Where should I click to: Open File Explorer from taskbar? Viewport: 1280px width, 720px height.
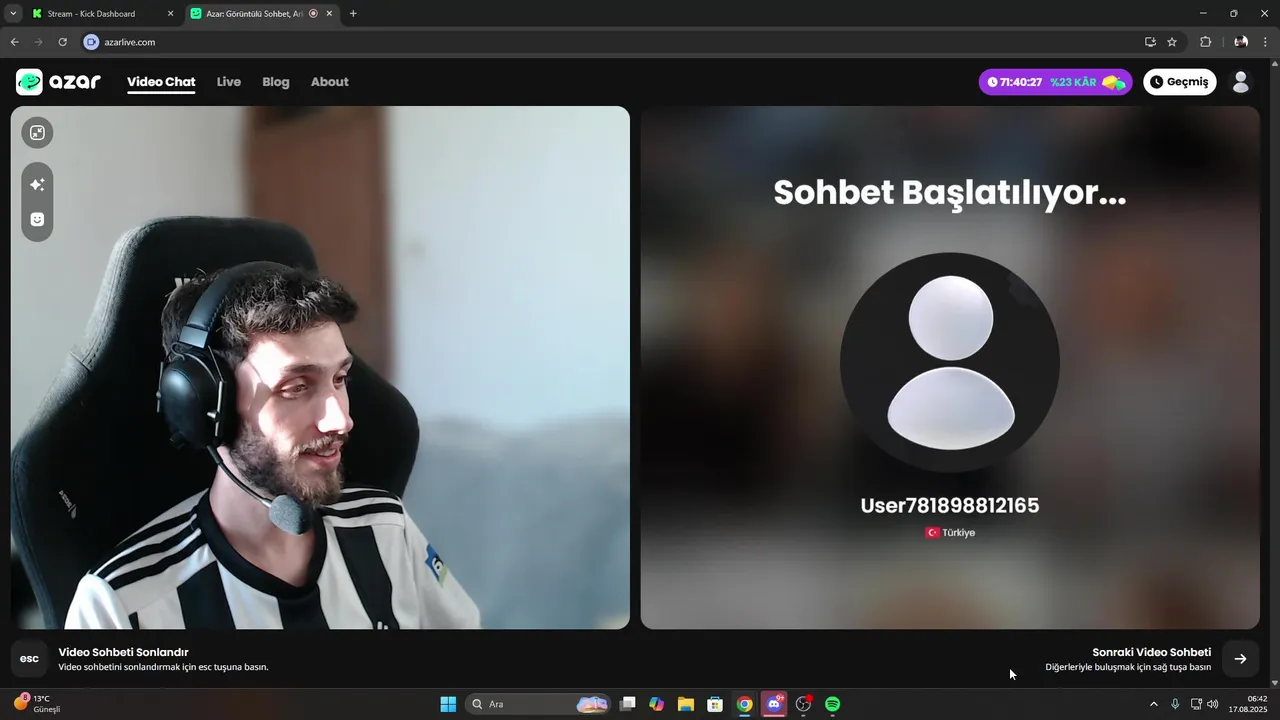[685, 704]
